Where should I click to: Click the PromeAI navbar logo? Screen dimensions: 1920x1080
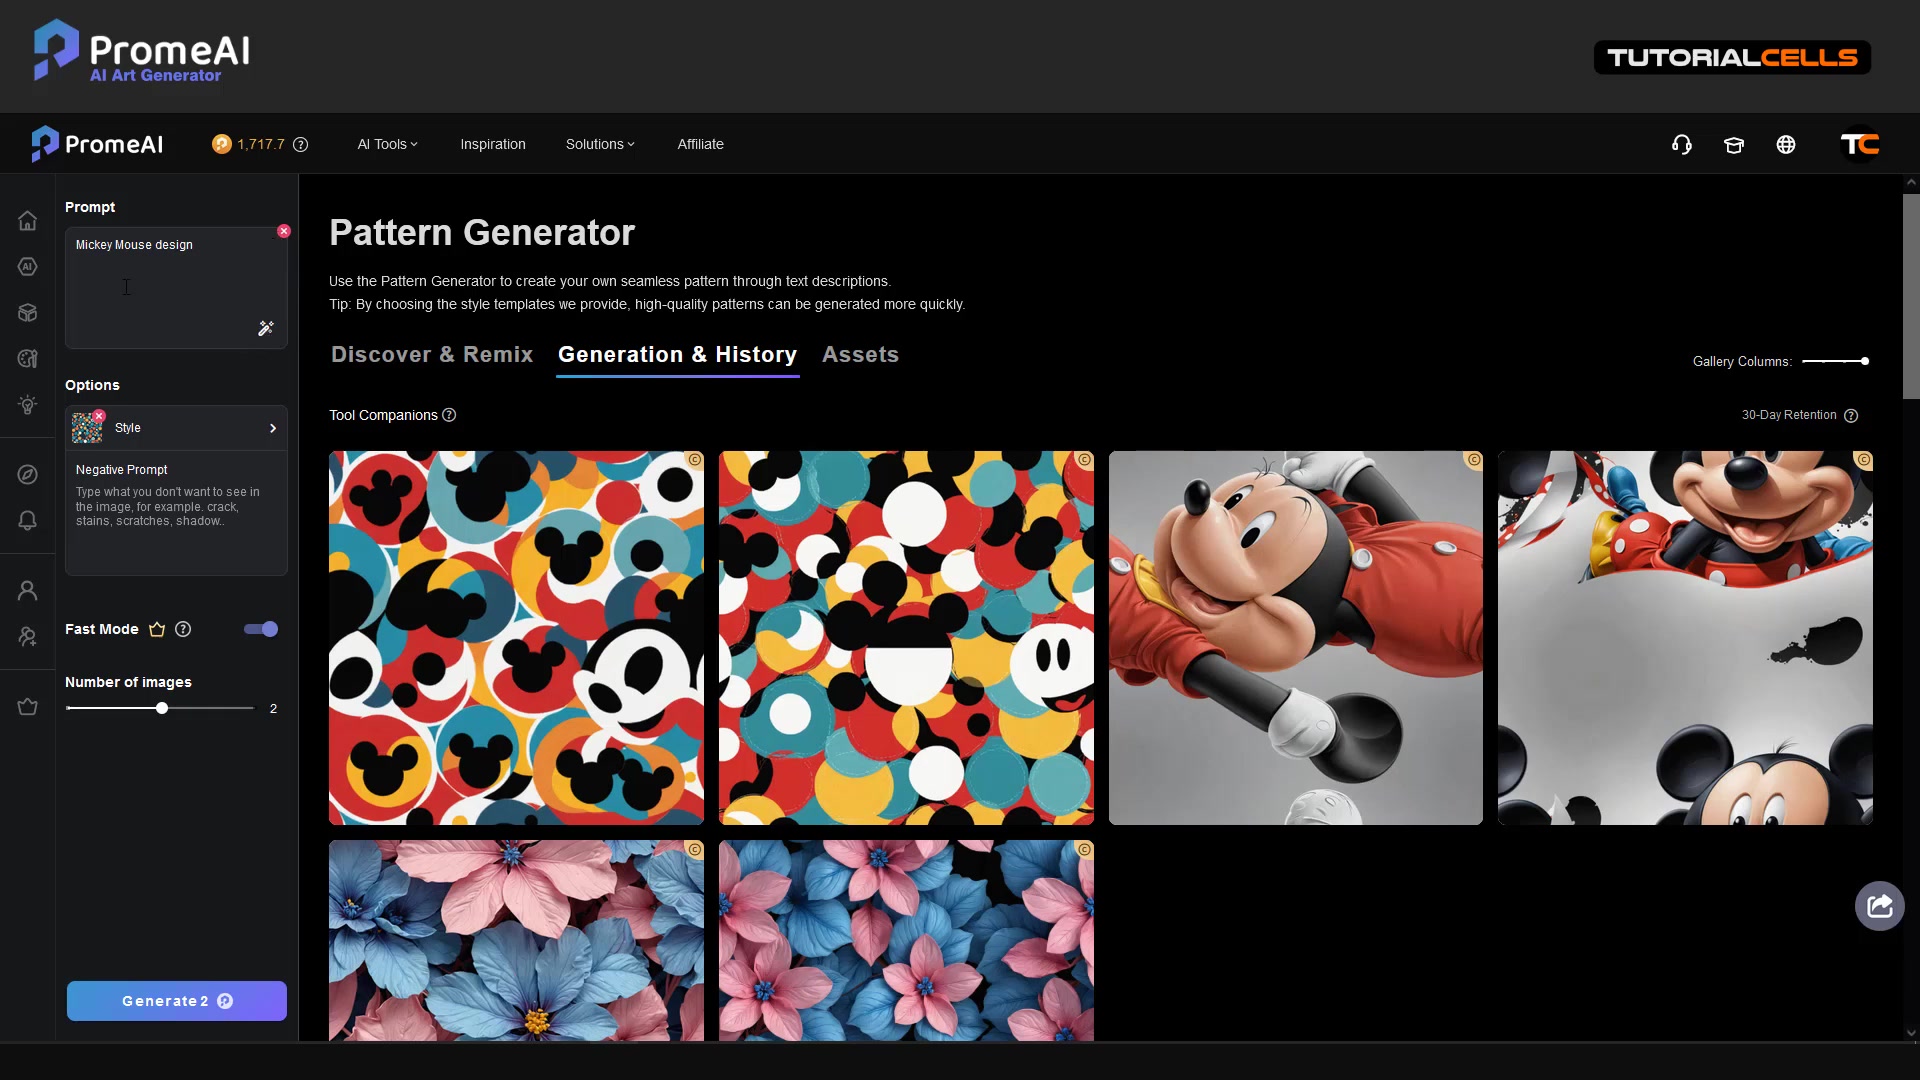tap(97, 144)
